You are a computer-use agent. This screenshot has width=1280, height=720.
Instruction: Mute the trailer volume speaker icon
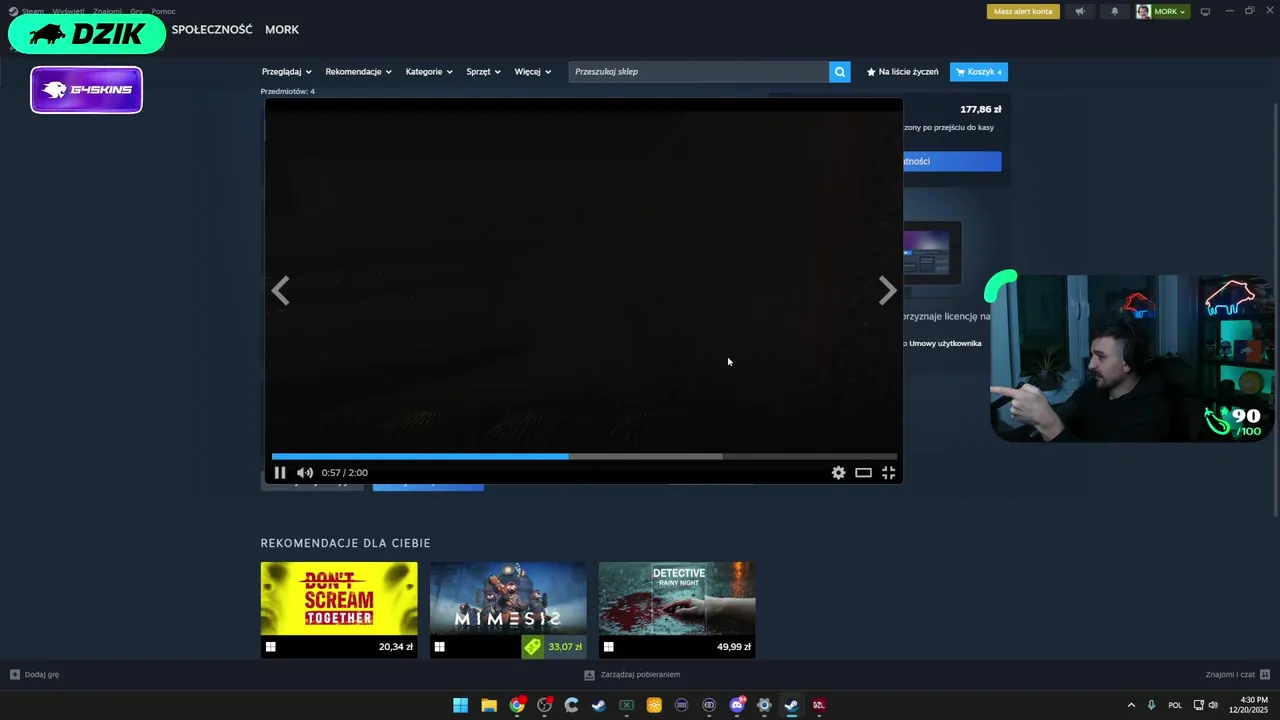pos(304,473)
